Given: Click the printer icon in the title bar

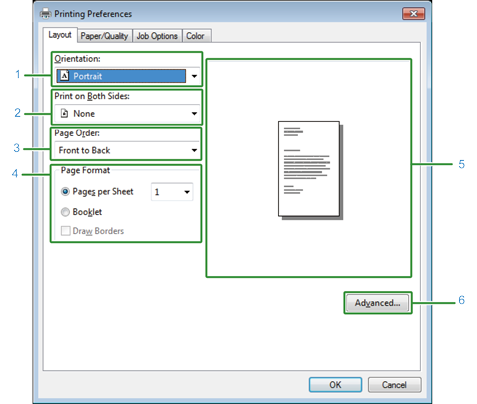Looking at the screenshot, I should (x=45, y=14).
